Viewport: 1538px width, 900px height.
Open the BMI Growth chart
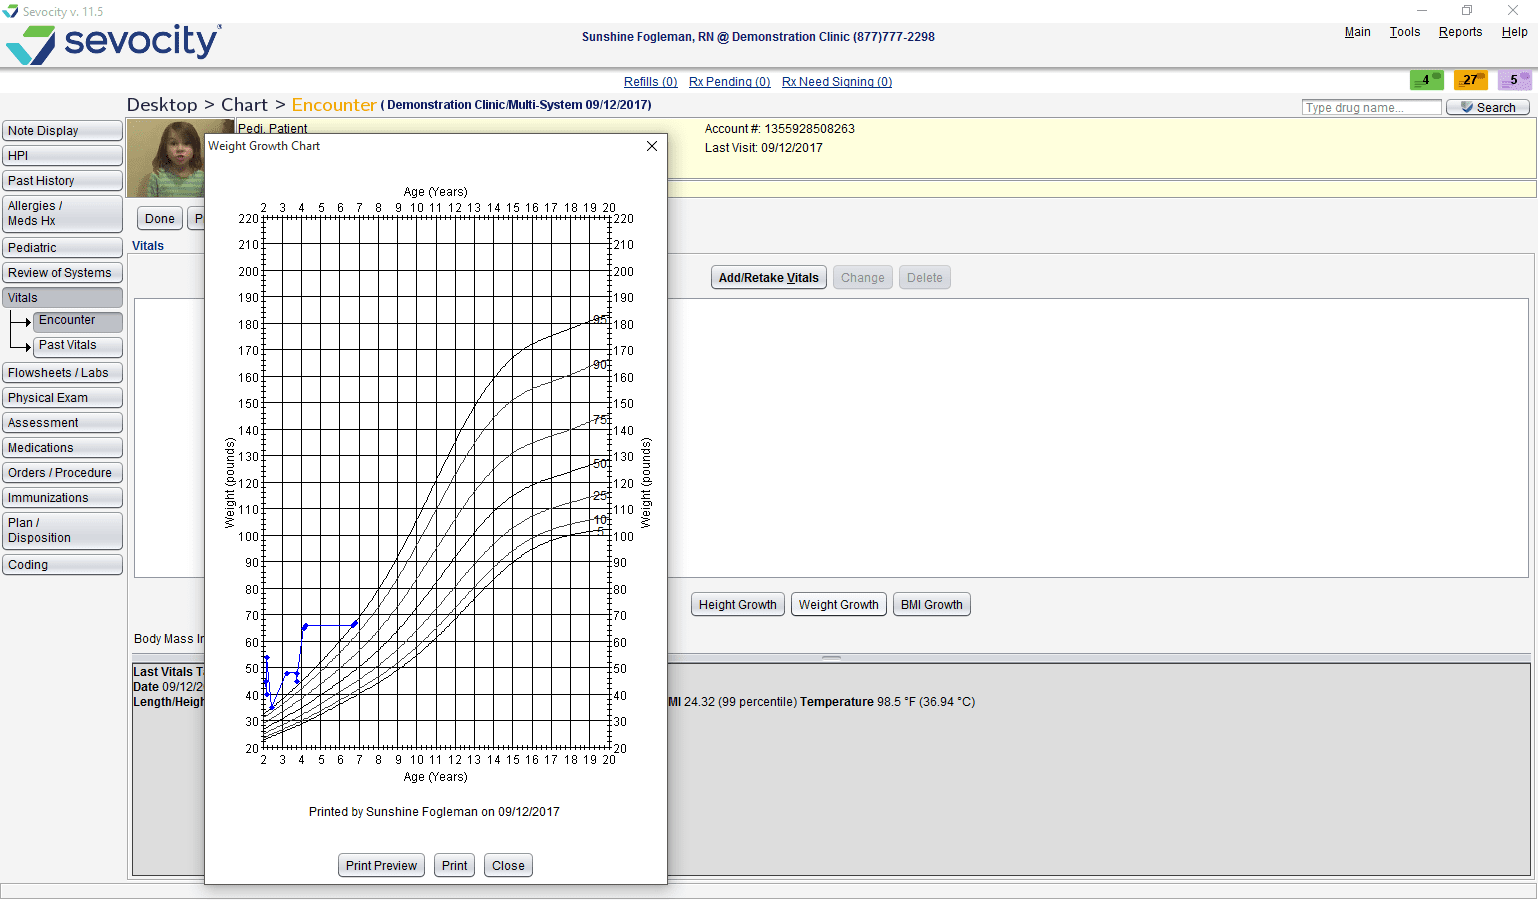[931, 605]
